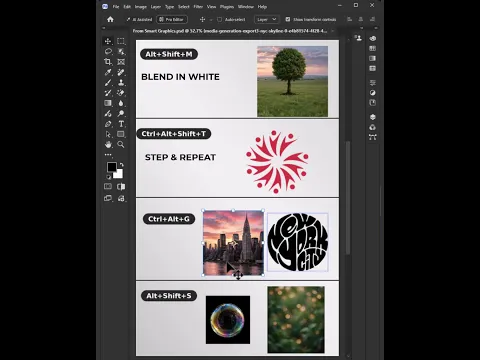Open the Image menu

[x=141, y=7]
